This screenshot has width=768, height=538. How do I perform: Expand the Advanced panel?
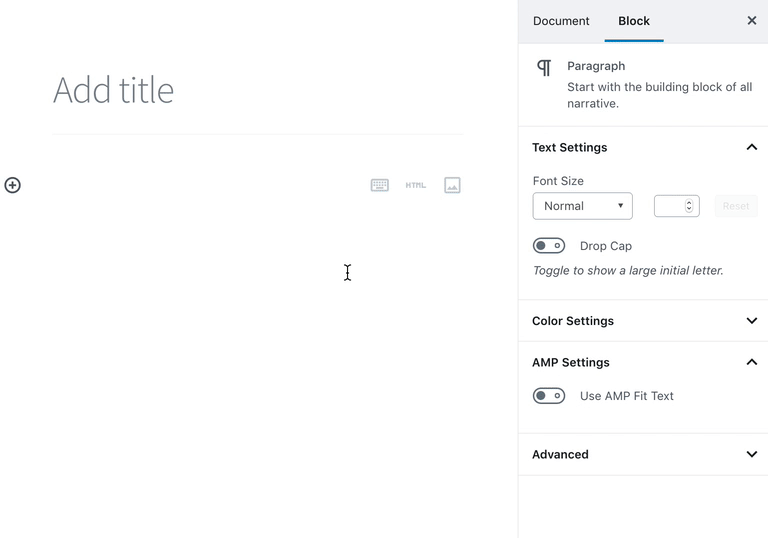752,454
